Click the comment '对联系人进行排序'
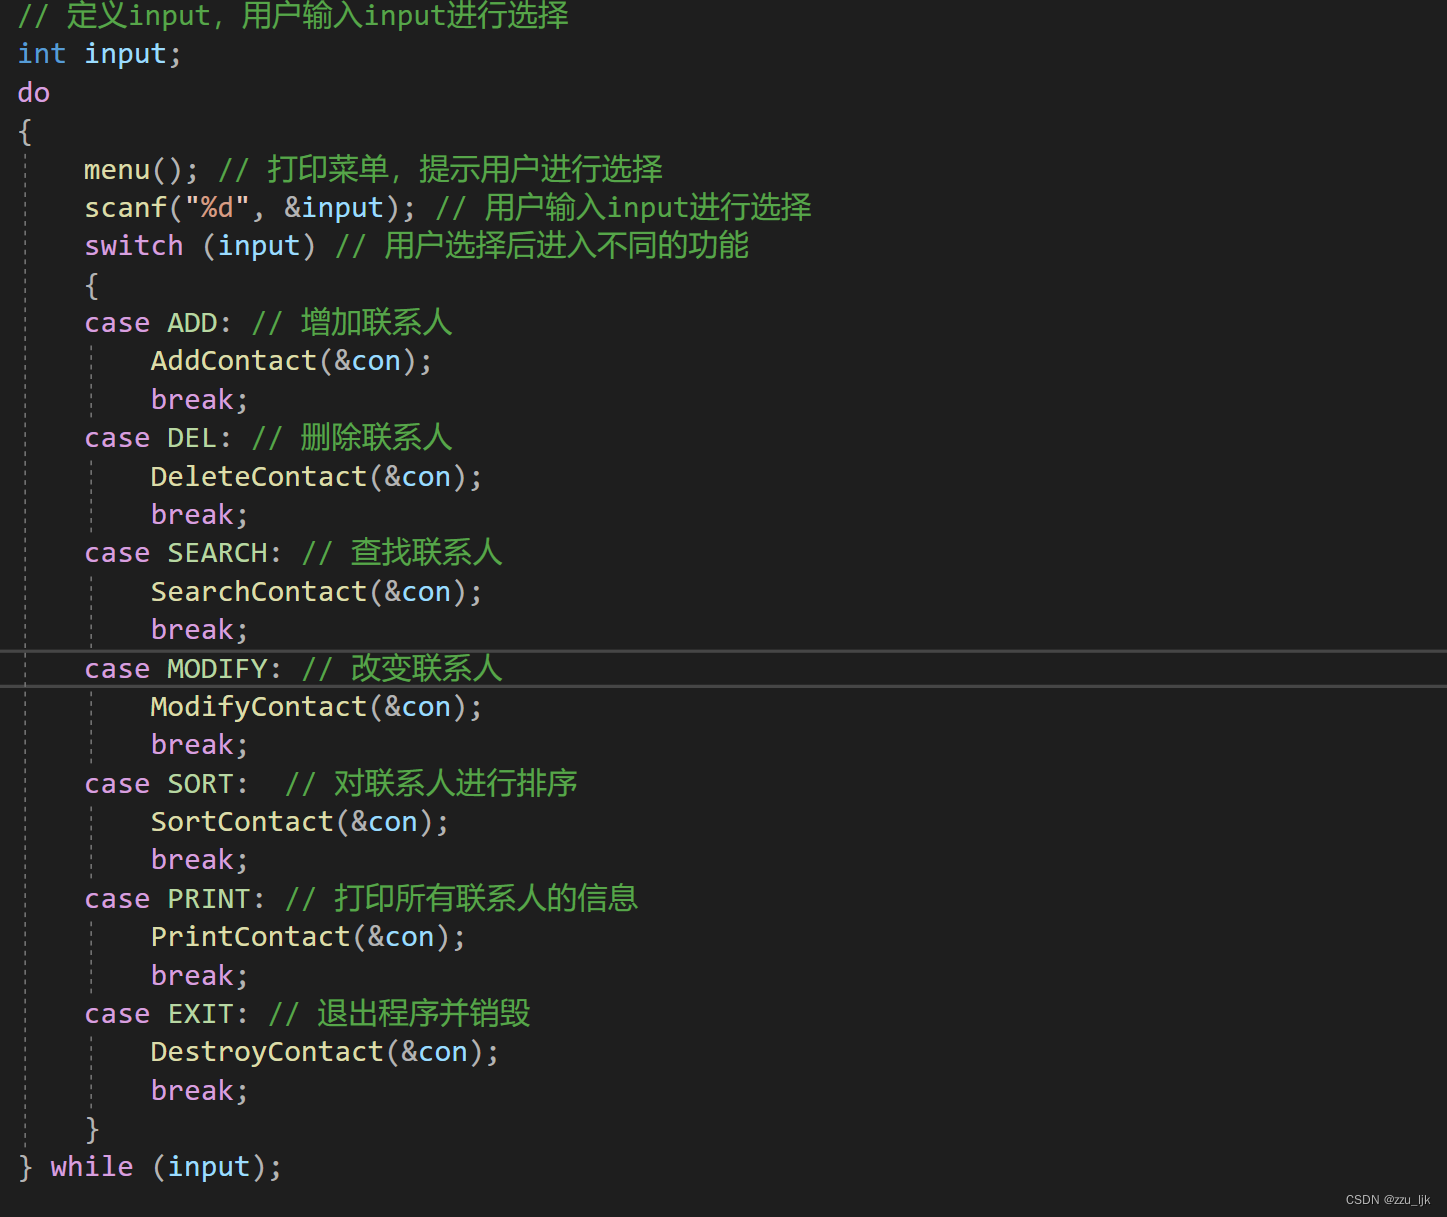Viewport: 1447px width, 1217px height. coord(455,784)
